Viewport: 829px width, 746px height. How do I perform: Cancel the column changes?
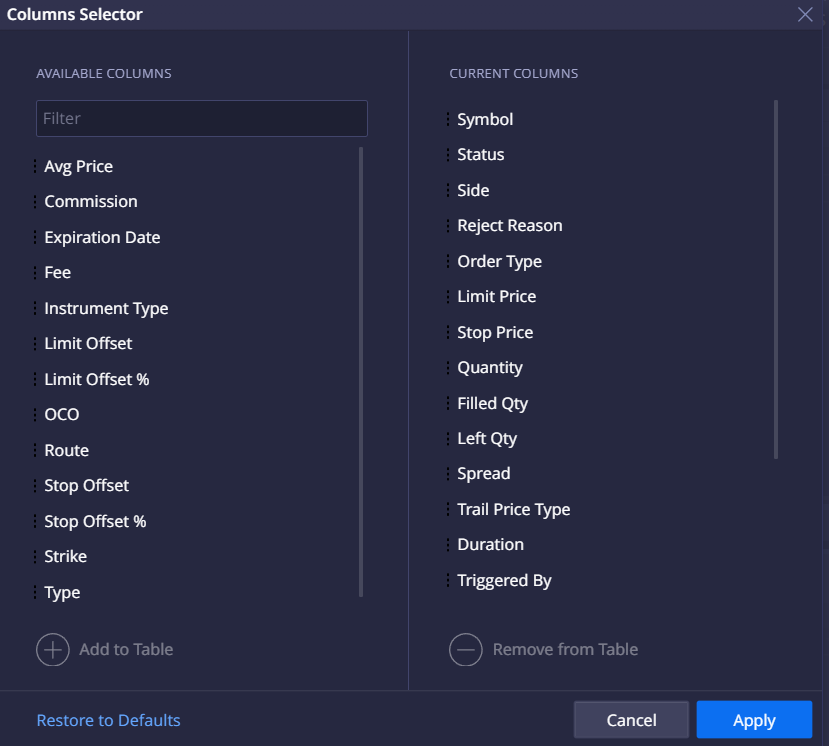click(631, 720)
